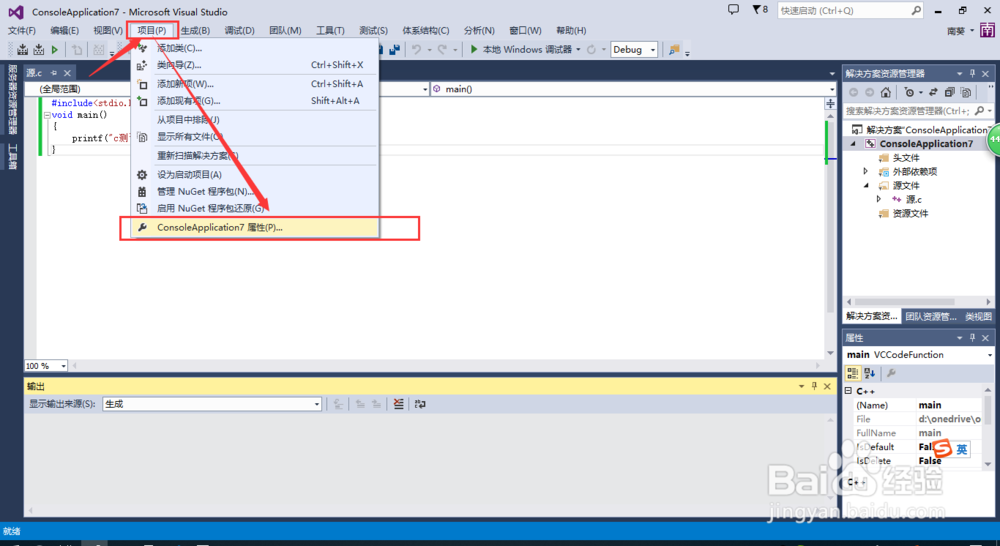Toggle categorized view in Properties panel
1000x546 pixels.
[x=853, y=373]
